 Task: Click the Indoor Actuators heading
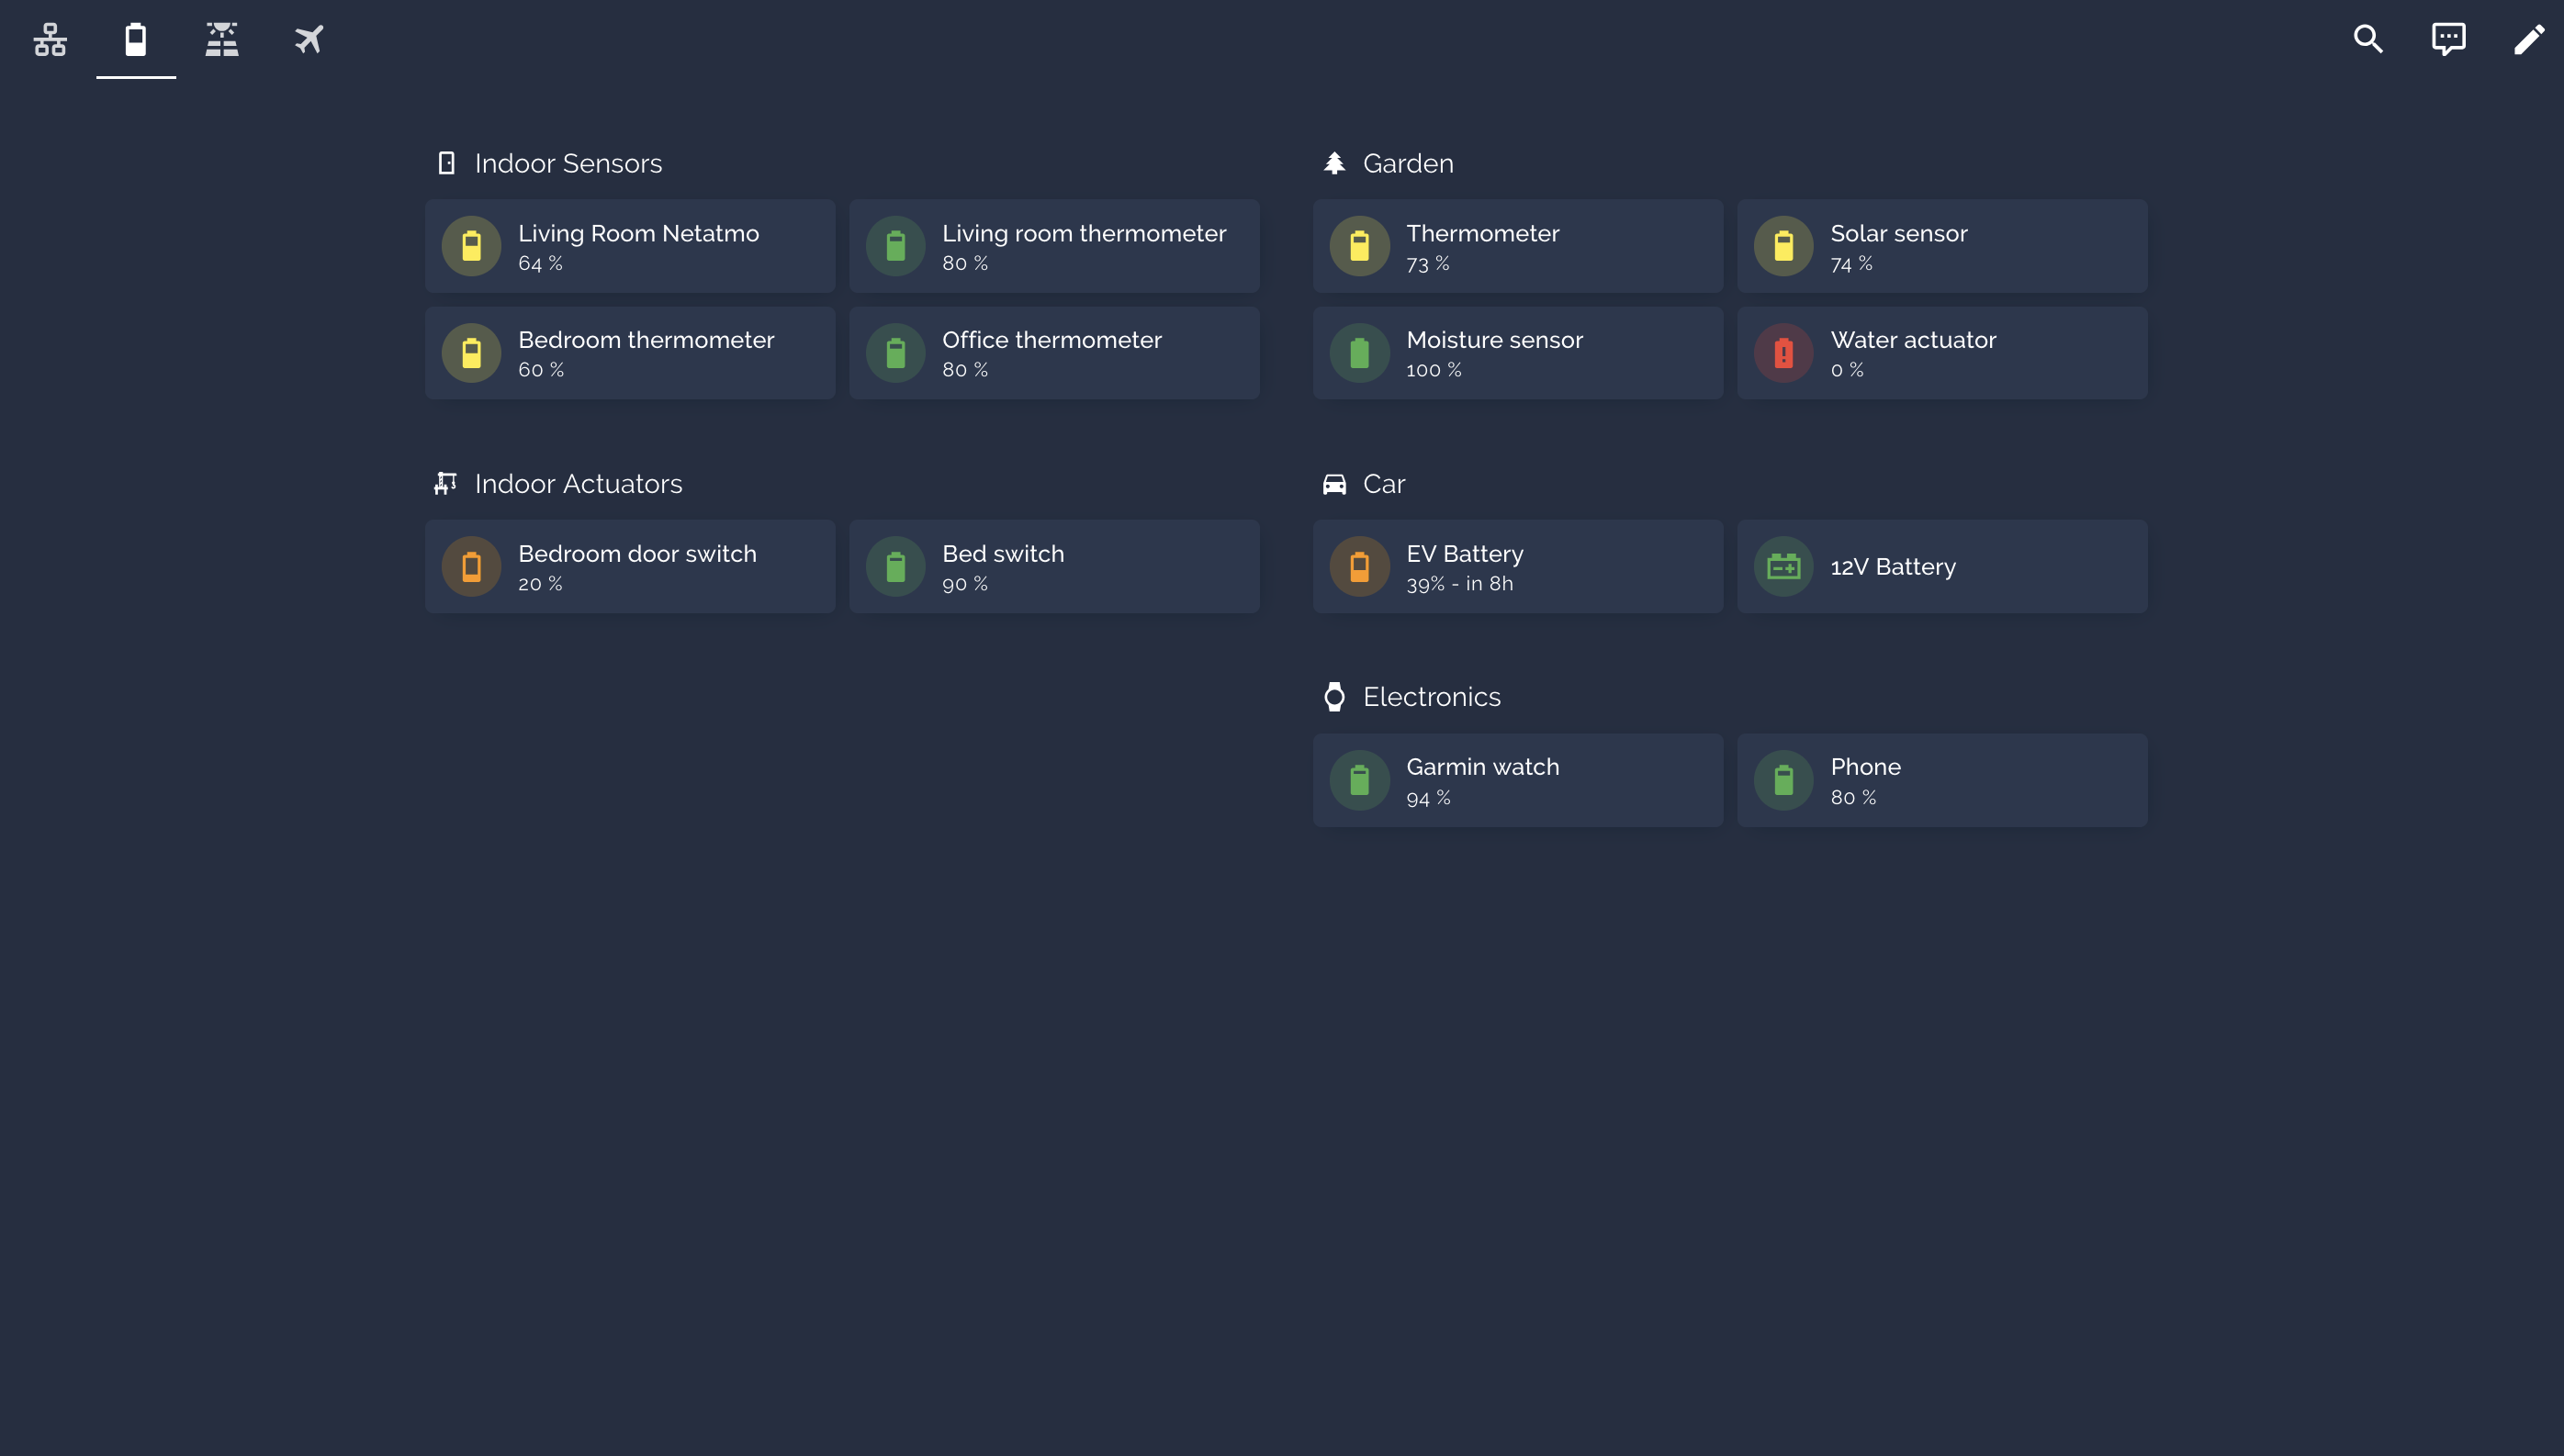pyautogui.click(x=577, y=484)
